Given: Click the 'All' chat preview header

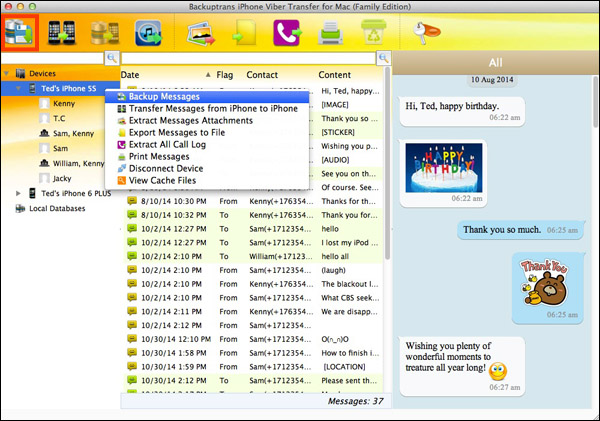Looking at the screenshot, I should pos(496,62).
